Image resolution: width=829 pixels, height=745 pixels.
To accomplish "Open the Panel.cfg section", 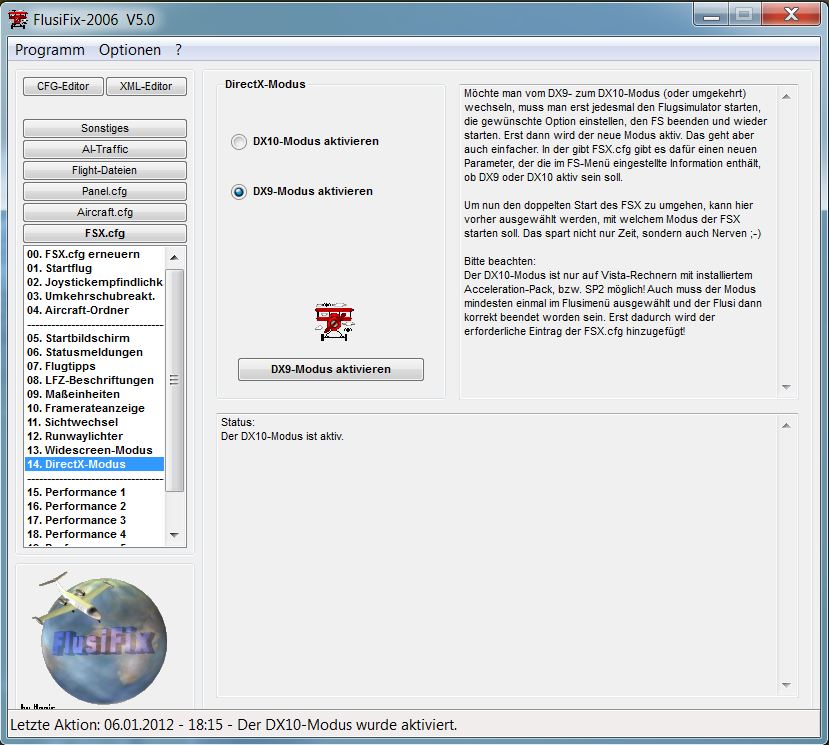I will [105, 191].
